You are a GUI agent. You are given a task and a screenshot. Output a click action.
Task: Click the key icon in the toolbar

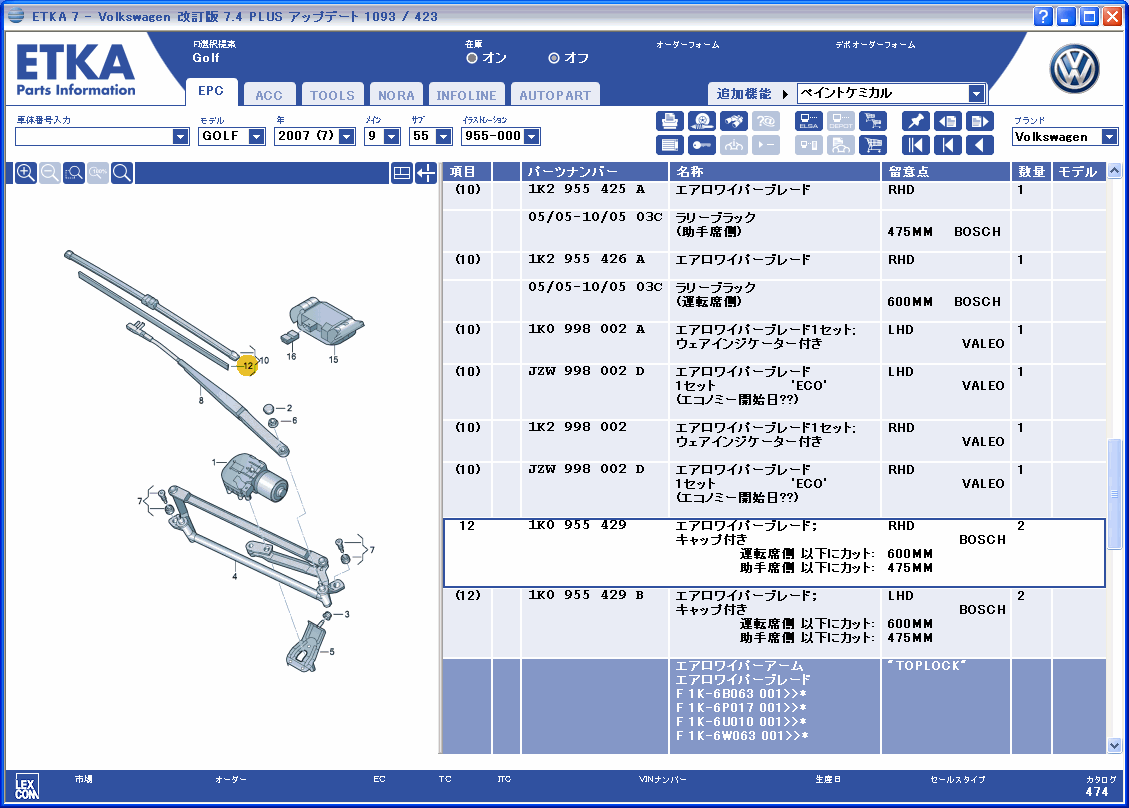701,145
